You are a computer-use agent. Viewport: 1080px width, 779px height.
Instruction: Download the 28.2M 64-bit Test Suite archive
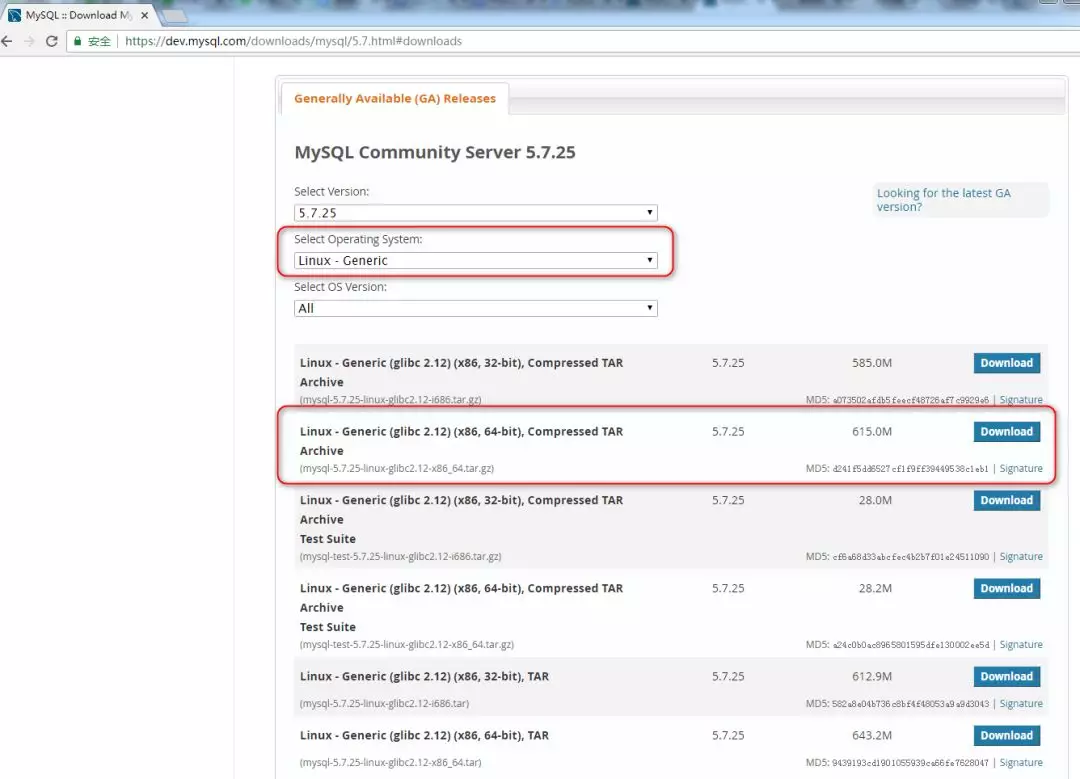tap(1006, 589)
